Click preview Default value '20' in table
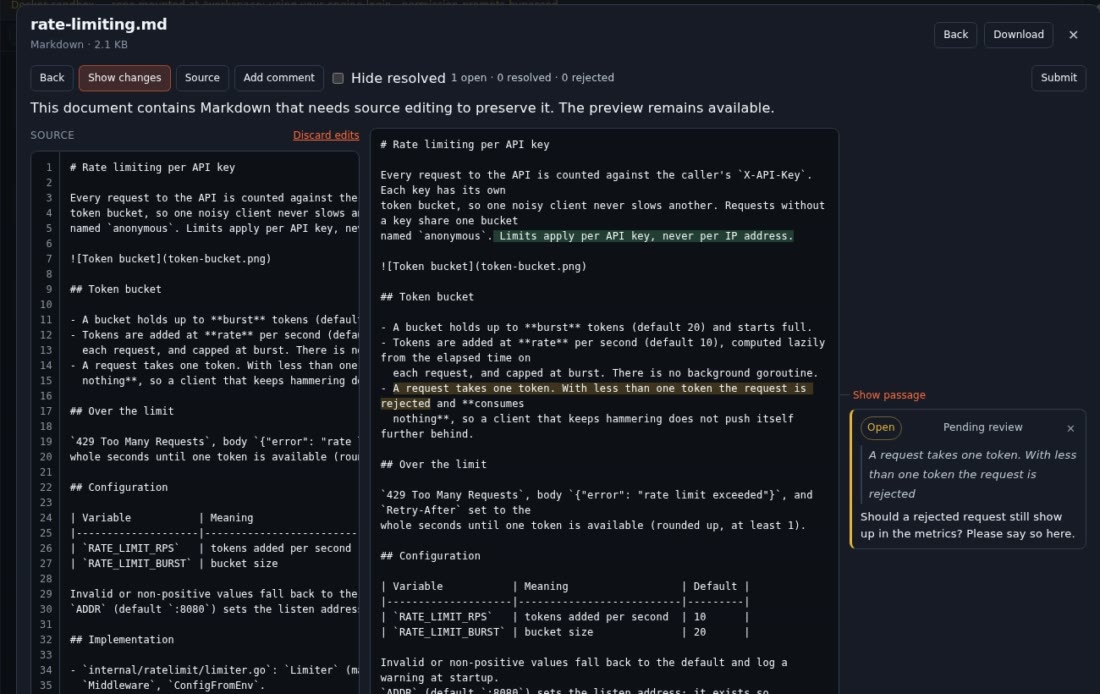 699,632
